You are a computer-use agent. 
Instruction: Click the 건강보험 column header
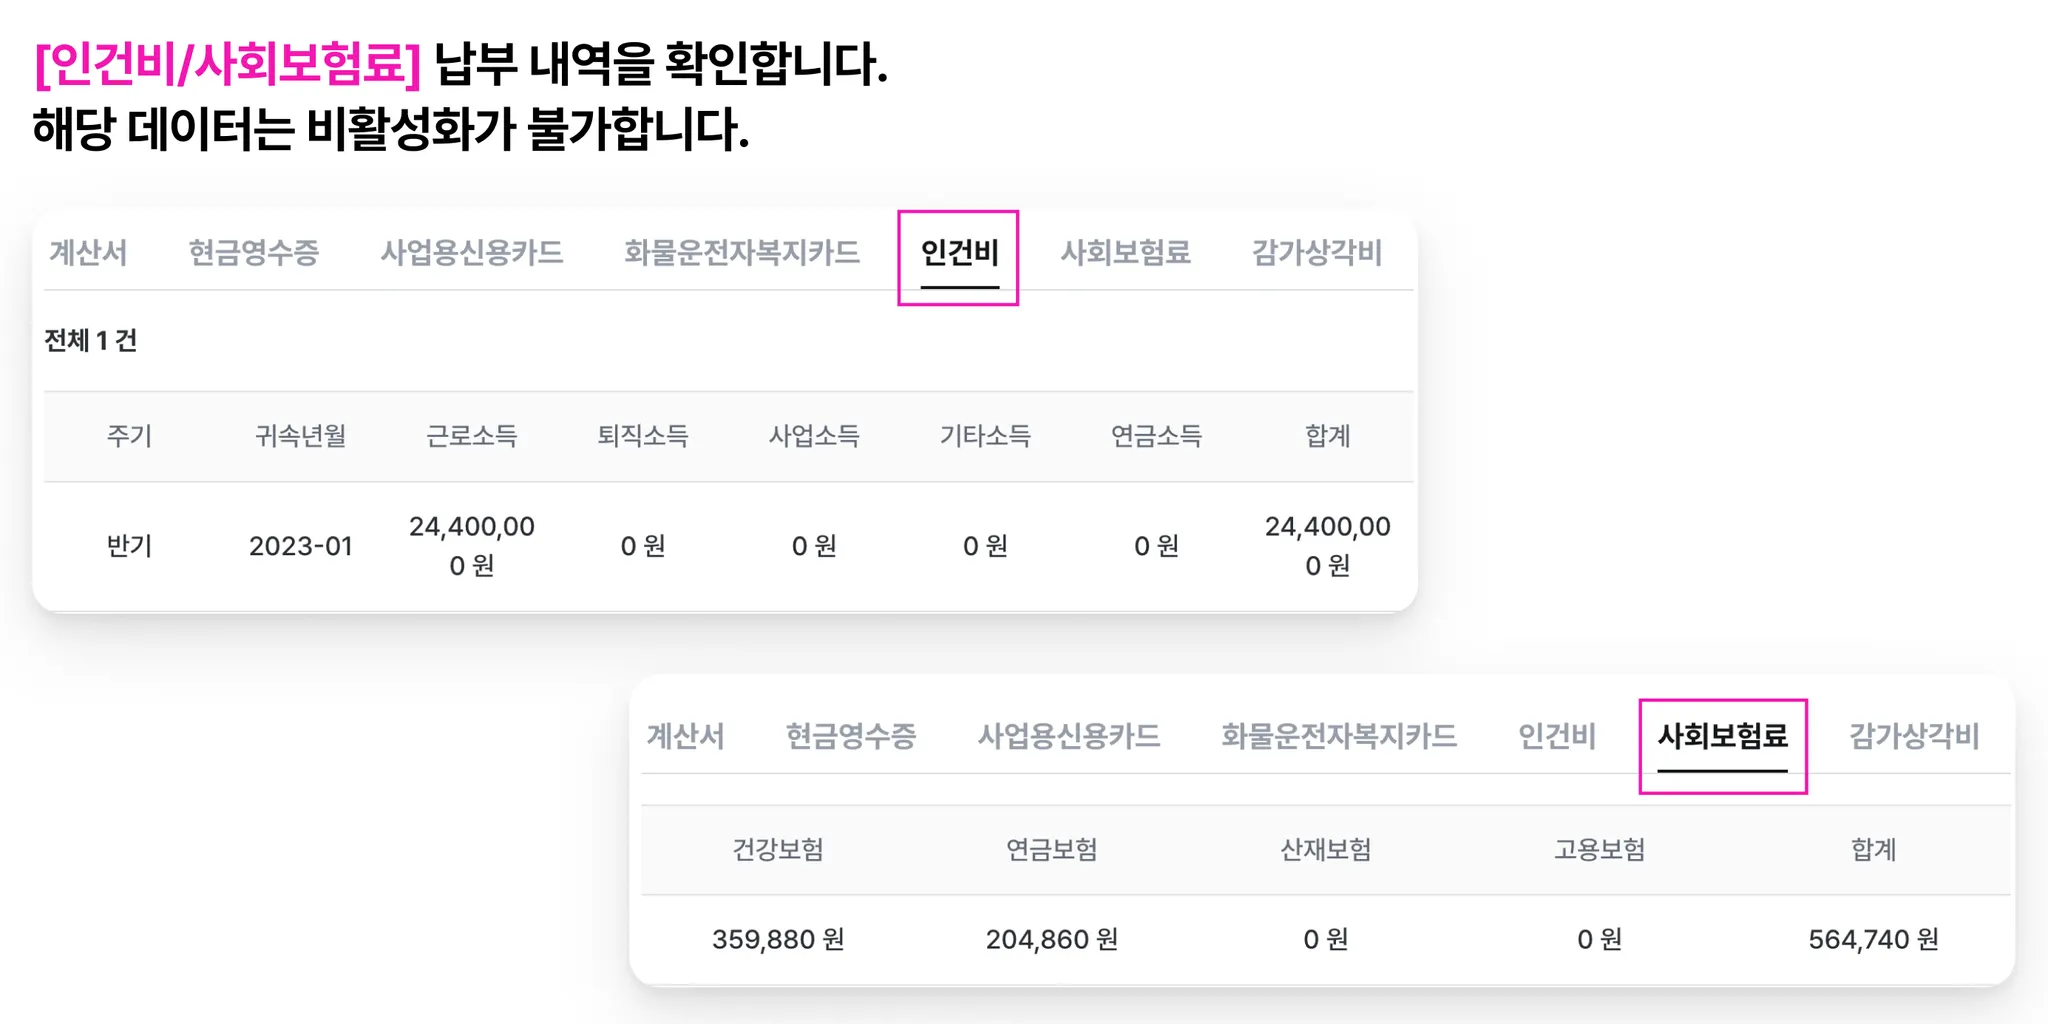778,850
